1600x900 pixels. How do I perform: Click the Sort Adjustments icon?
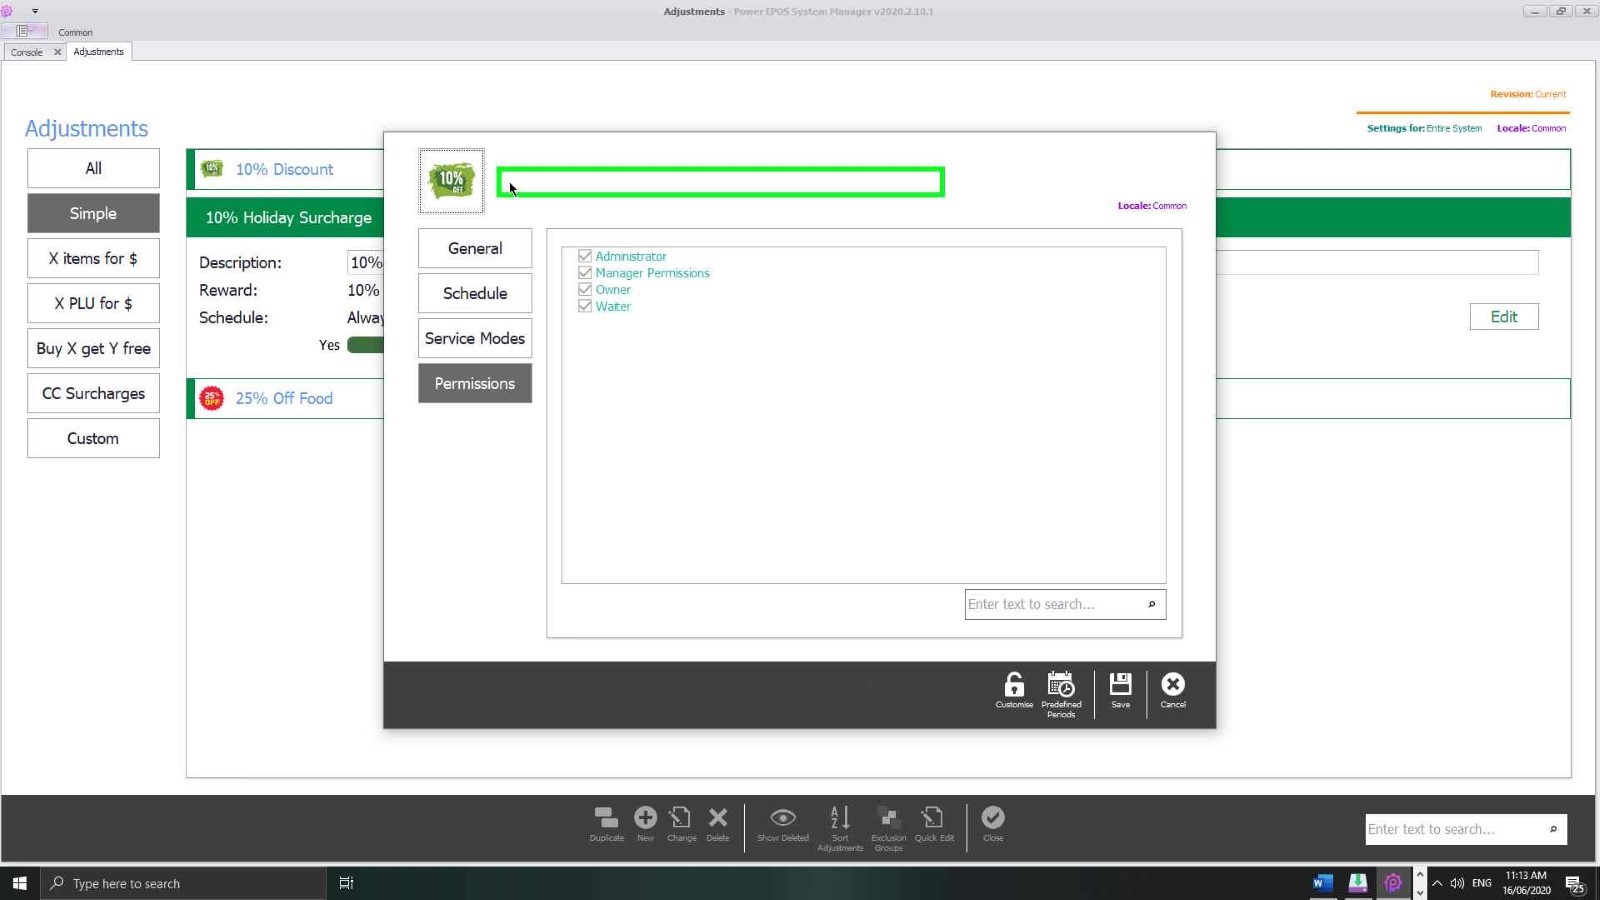(840, 817)
